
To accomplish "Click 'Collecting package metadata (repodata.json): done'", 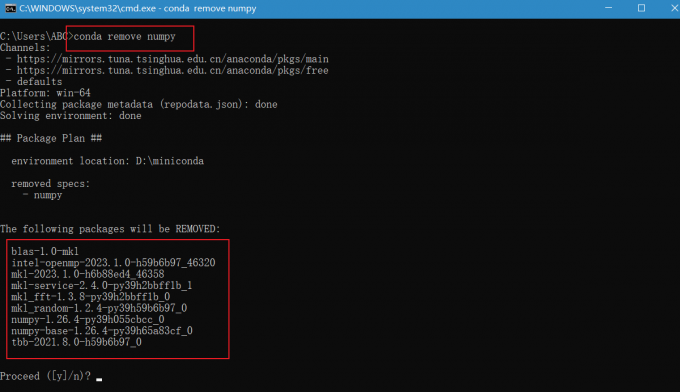I will [x=139, y=104].
